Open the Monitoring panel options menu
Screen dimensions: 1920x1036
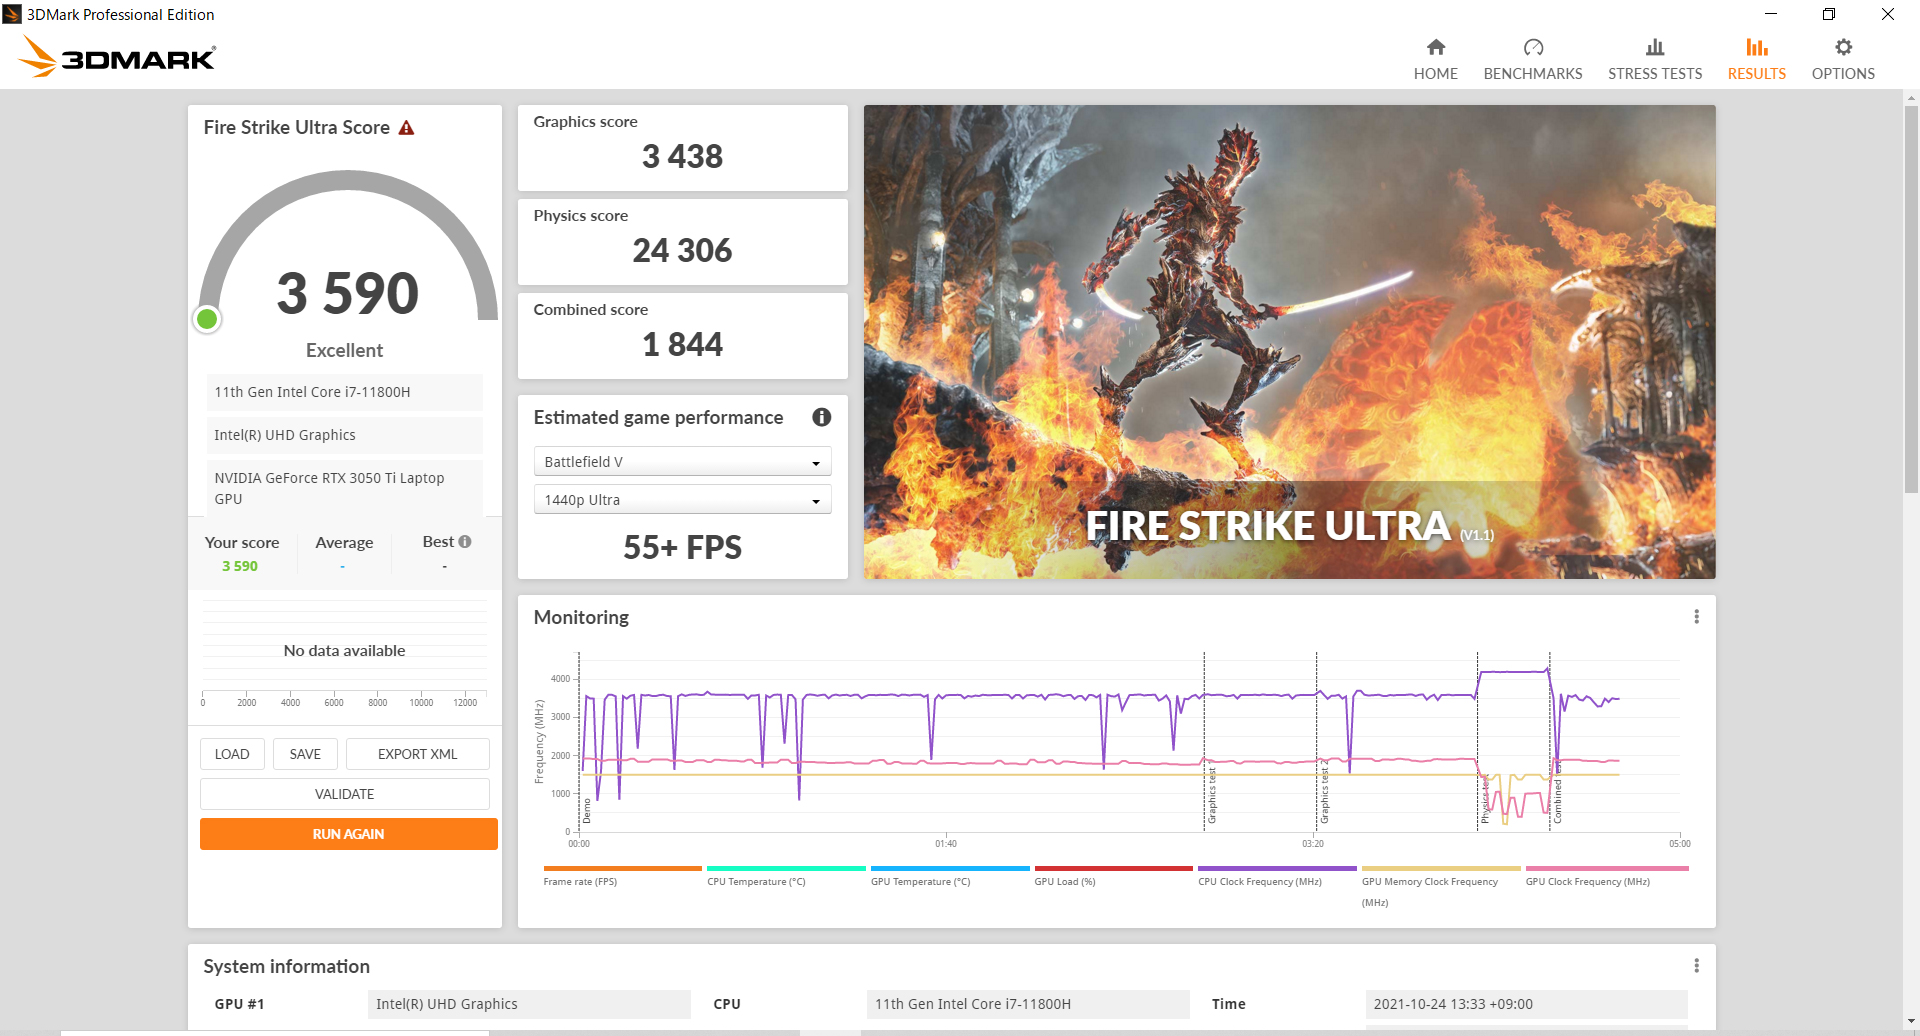[1696, 617]
